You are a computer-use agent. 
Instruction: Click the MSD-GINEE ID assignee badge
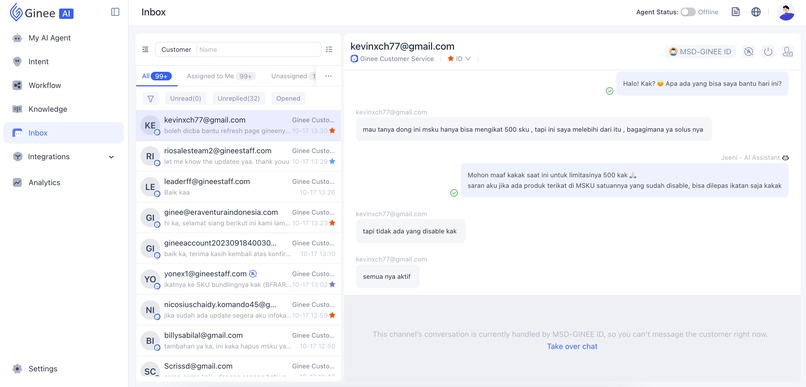(700, 51)
